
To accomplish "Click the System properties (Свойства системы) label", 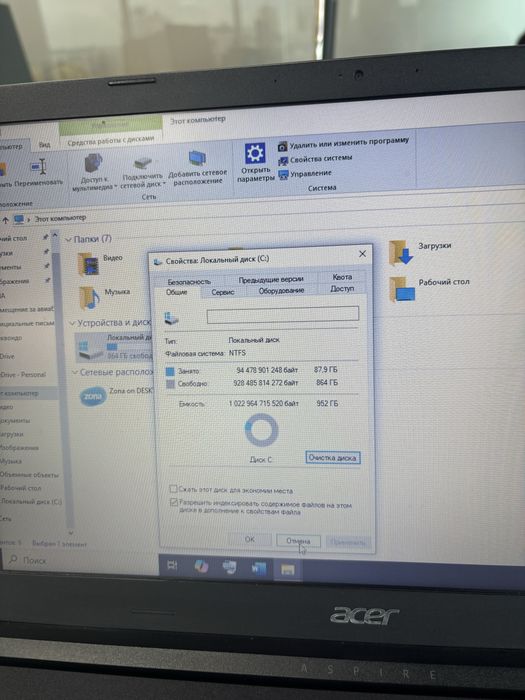I will [321, 158].
